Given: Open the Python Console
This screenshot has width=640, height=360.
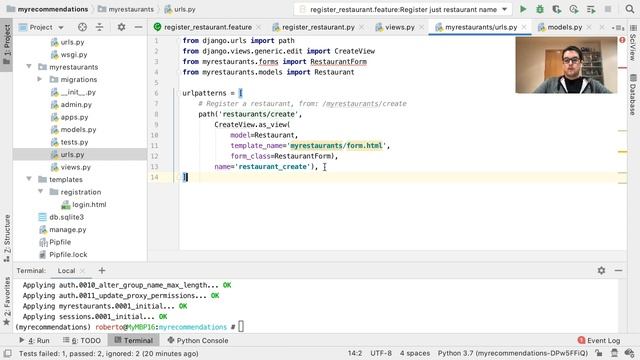Looking at the screenshot, I should click(198, 340).
